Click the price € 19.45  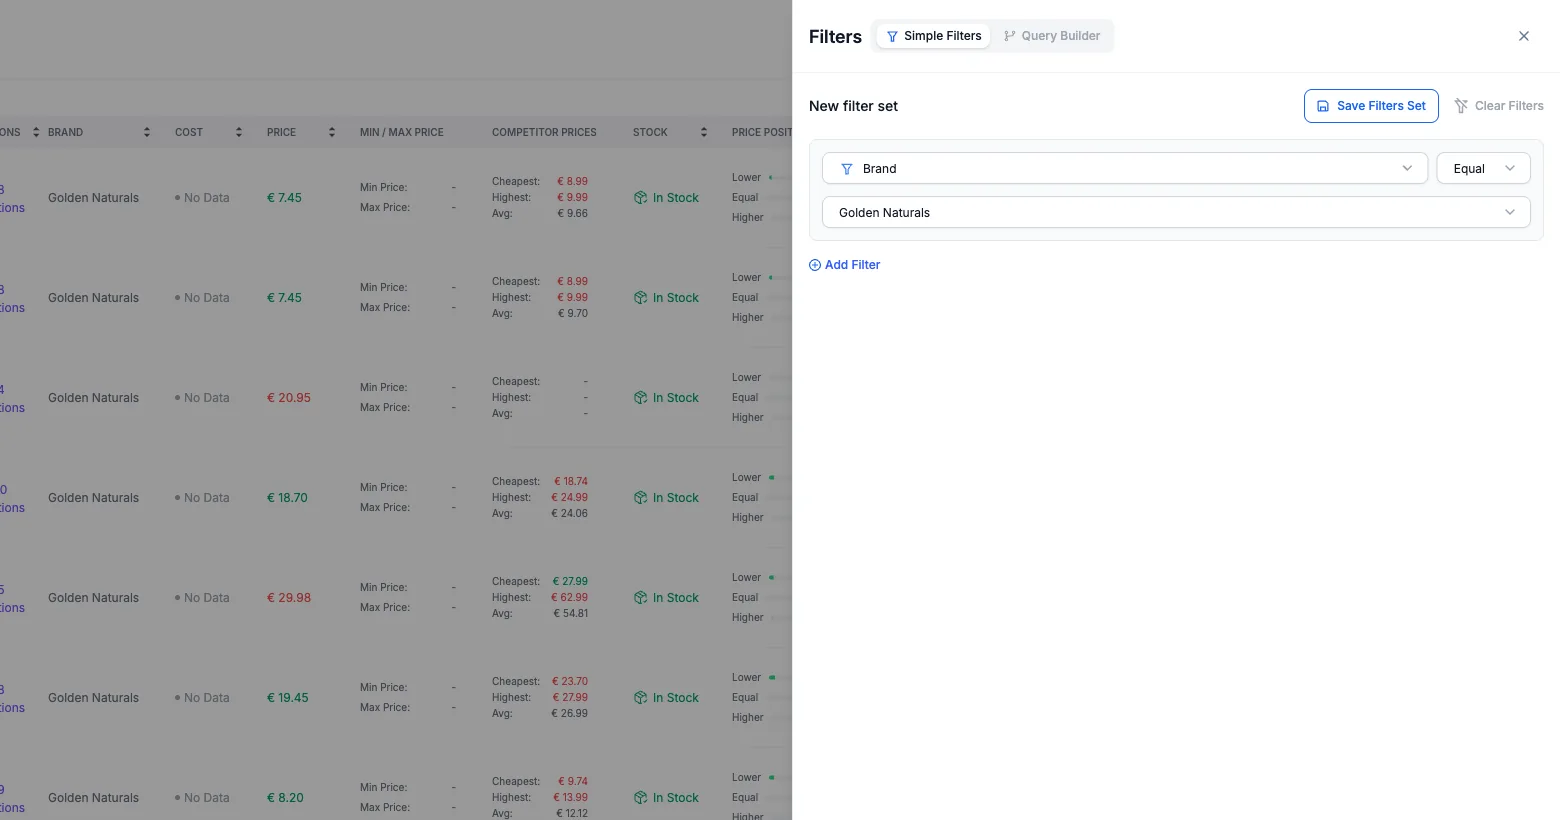(288, 698)
